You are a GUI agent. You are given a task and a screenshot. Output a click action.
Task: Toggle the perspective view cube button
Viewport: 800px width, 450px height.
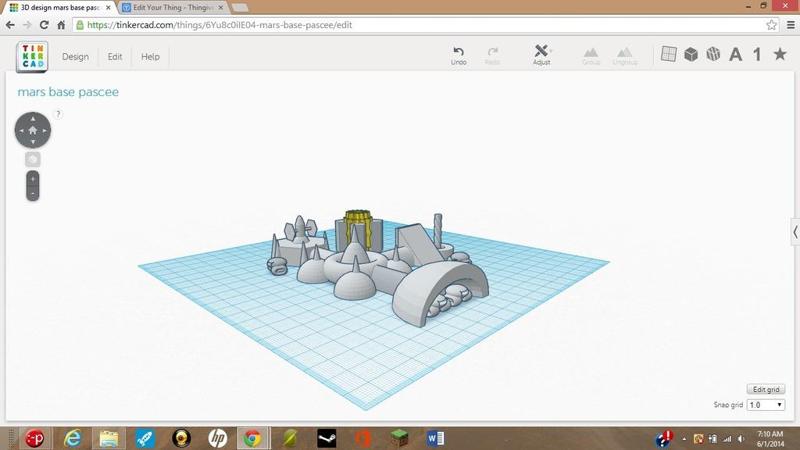point(32,159)
